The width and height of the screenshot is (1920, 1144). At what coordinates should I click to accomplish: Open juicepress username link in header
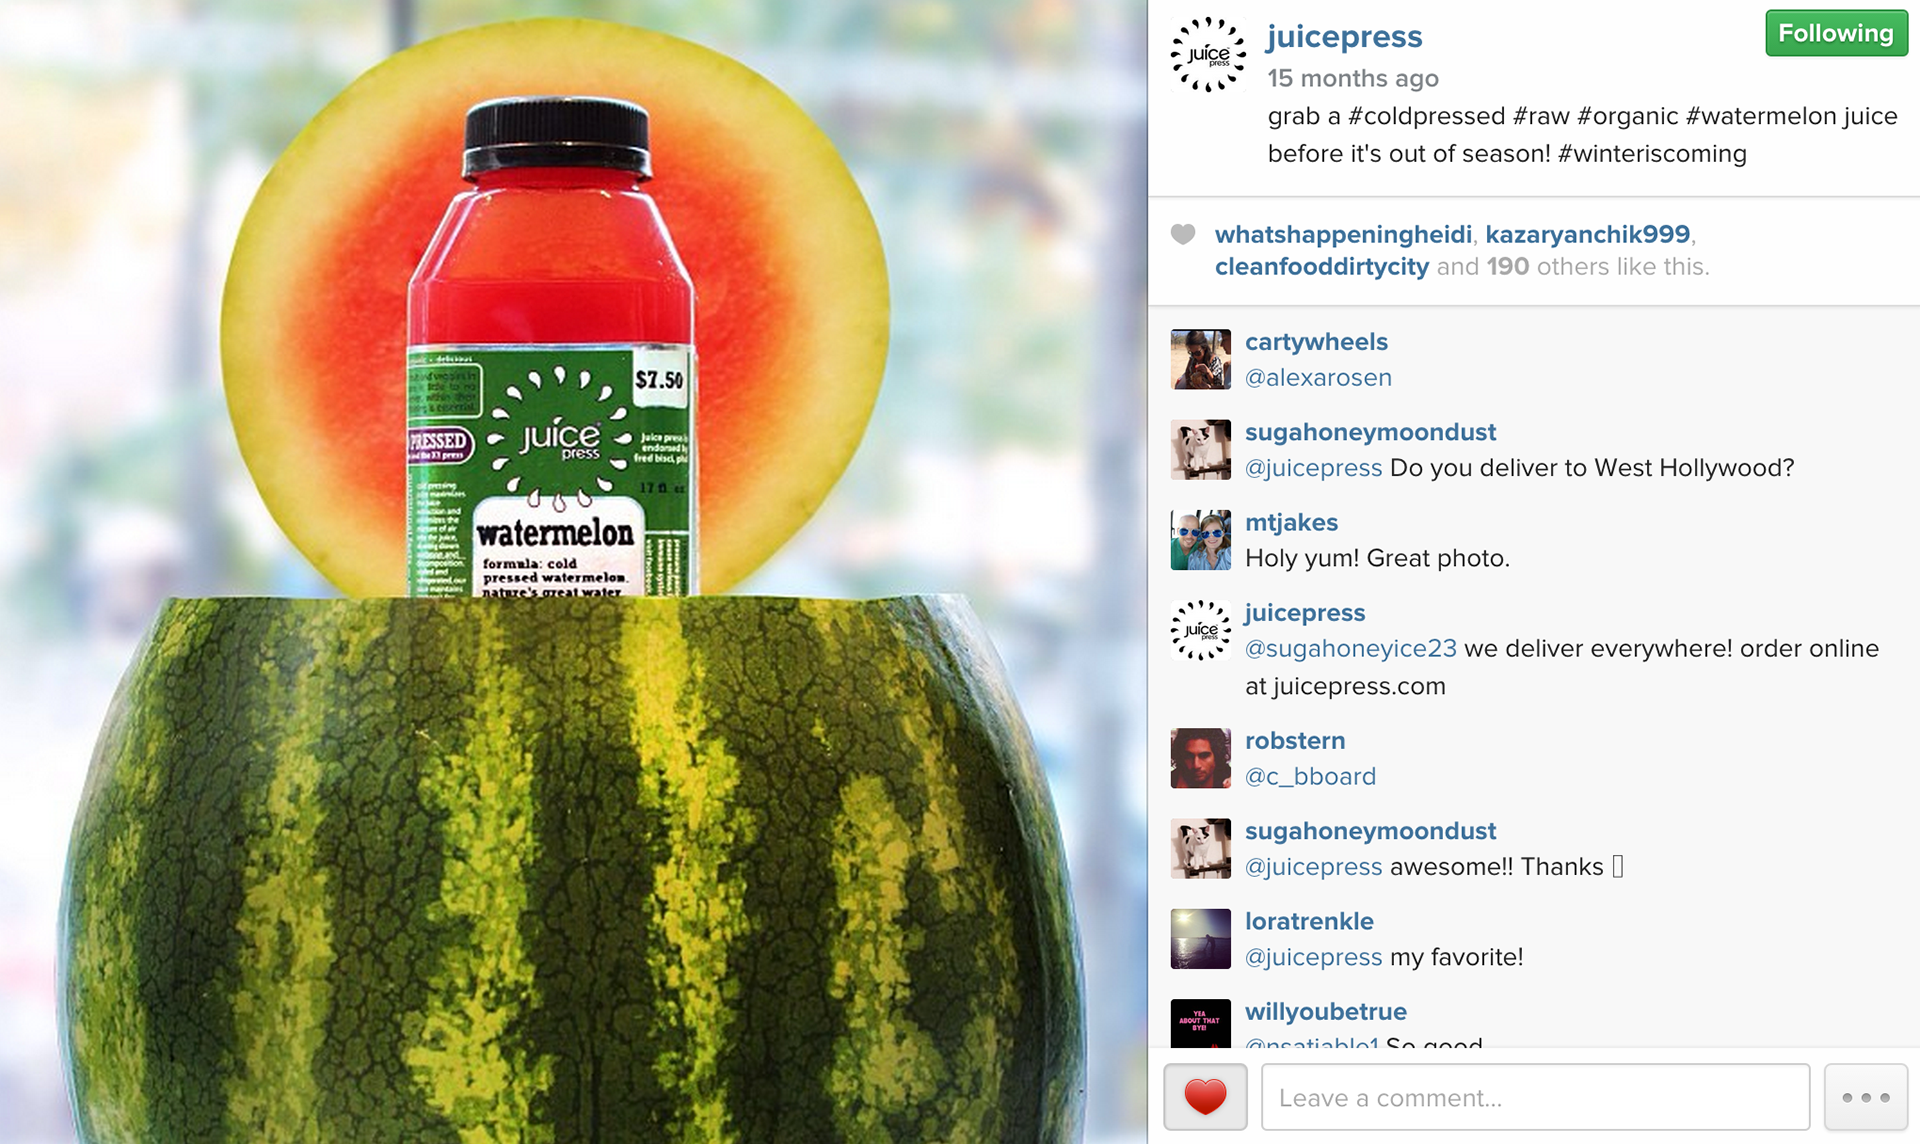pos(1344,36)
